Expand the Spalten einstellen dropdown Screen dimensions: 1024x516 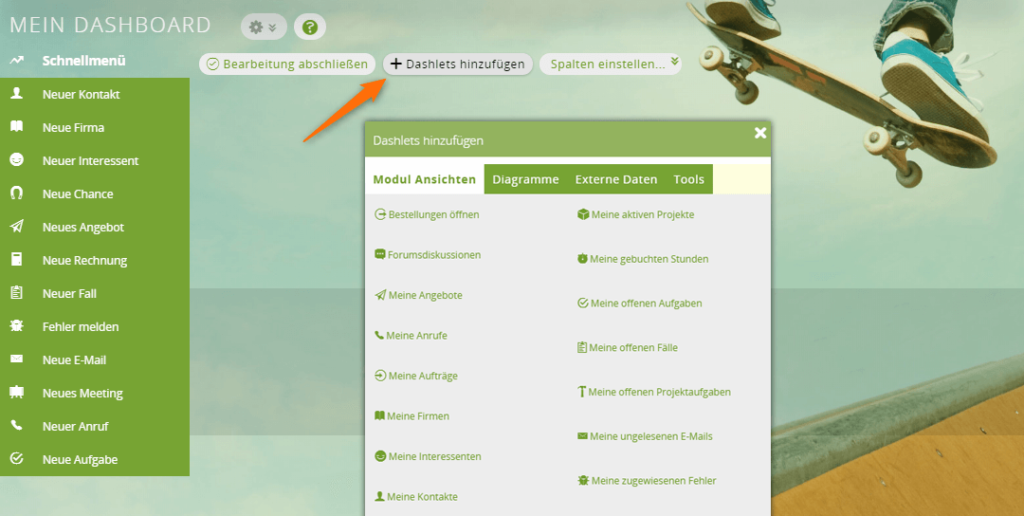click(x=611, y=64)
